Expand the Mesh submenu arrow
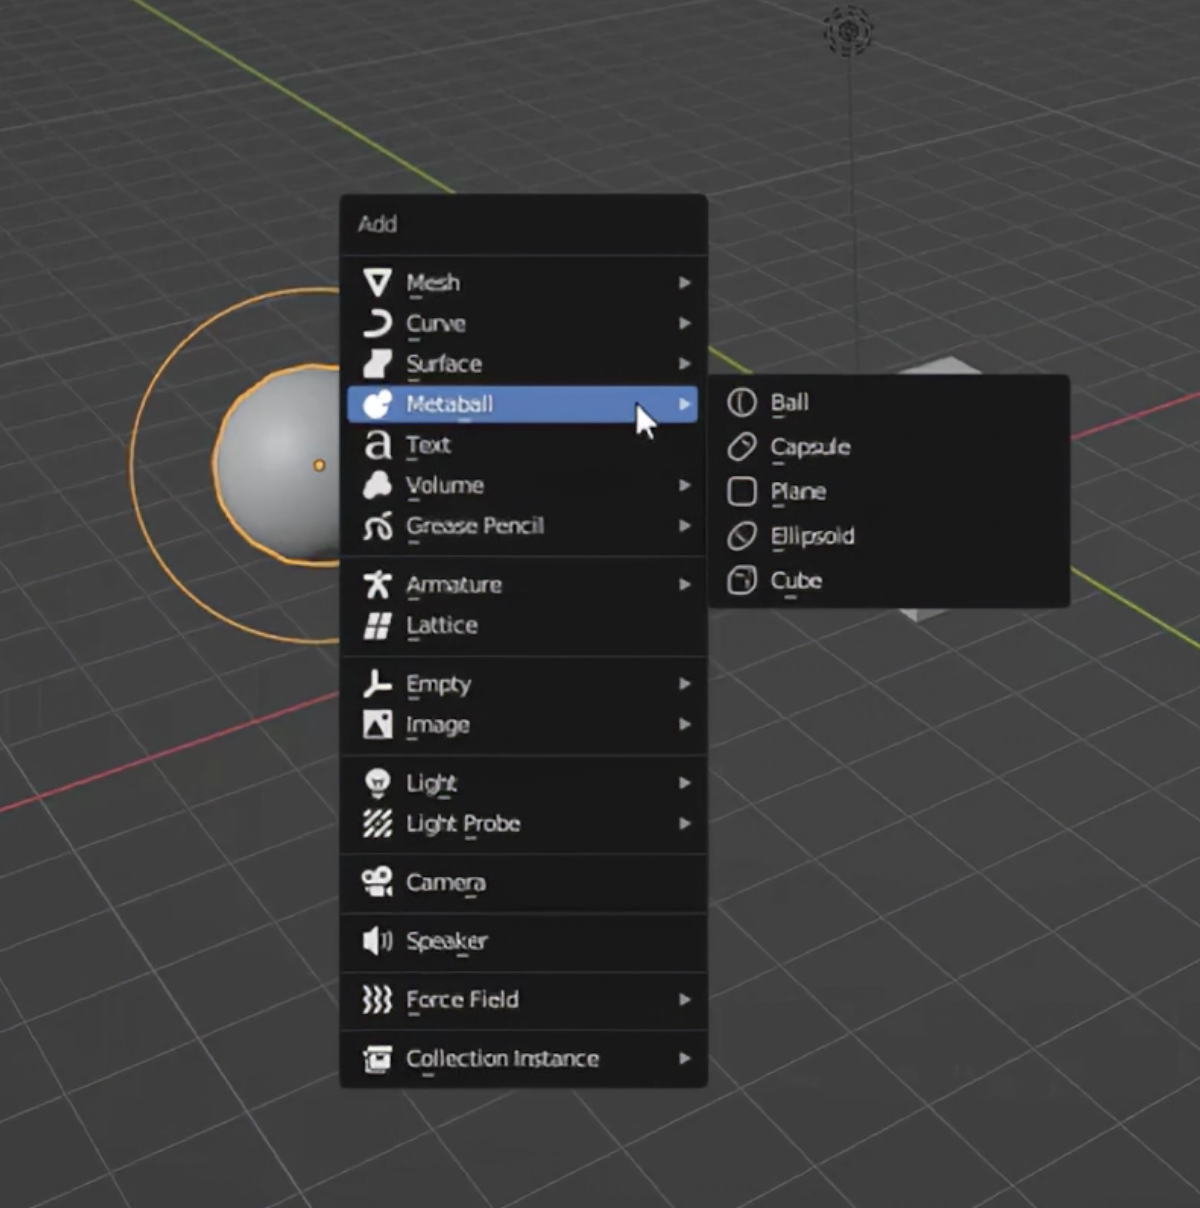Screen dimensions: 1200x1208 (685, 283)
